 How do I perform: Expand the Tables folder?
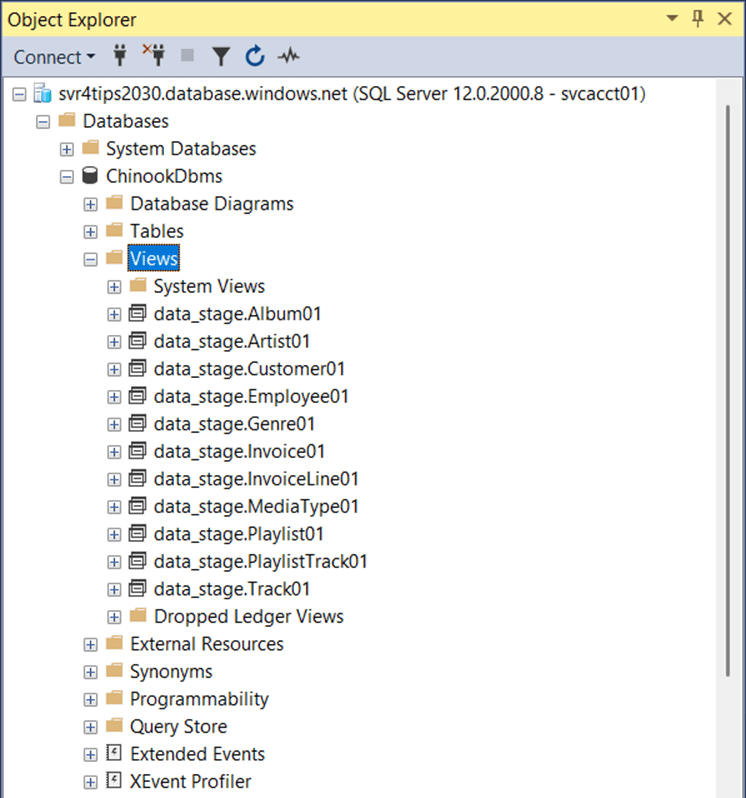[x=91, y=232]
